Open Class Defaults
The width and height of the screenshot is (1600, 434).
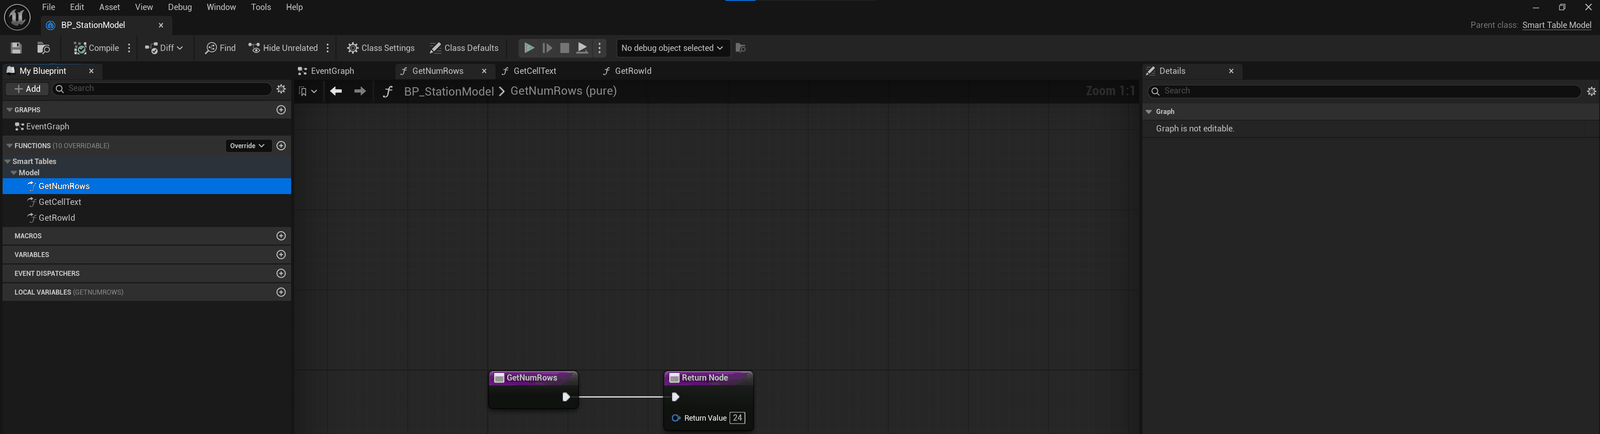click(x=464, y=48)
